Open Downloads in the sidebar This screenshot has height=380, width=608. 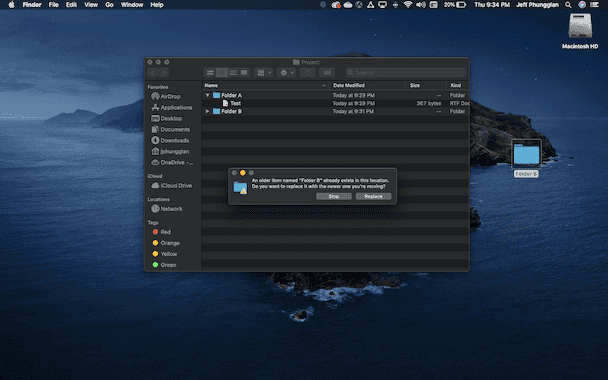point(170,140)
